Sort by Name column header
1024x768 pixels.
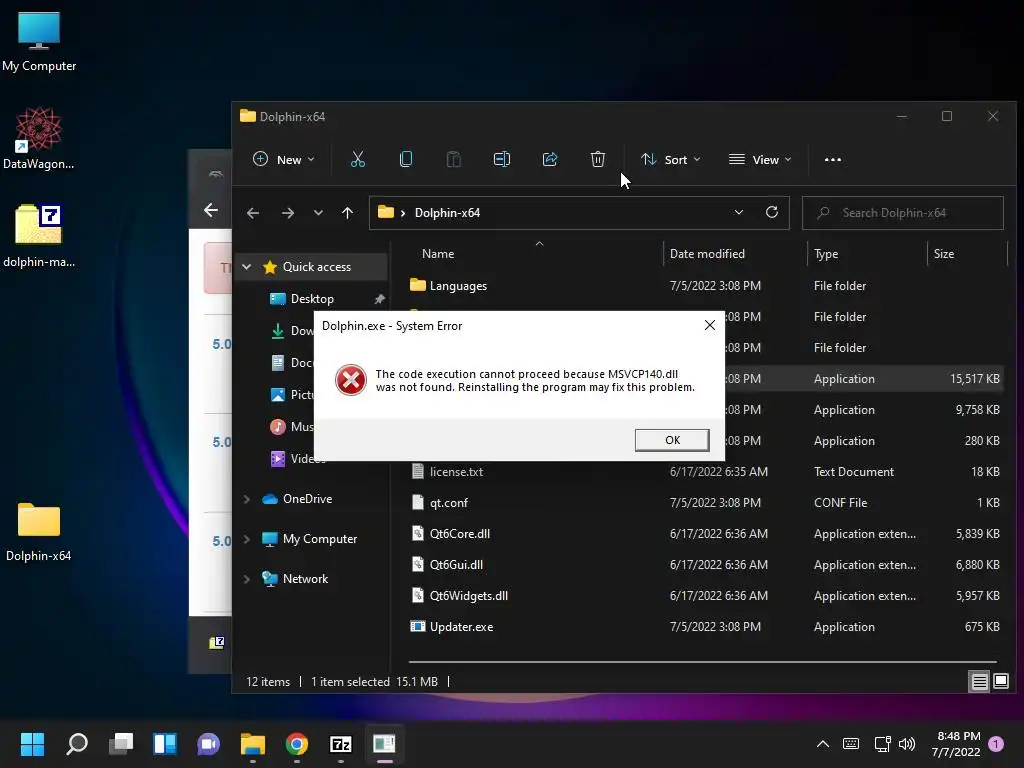pyautogui.click(x=438, y=254)
